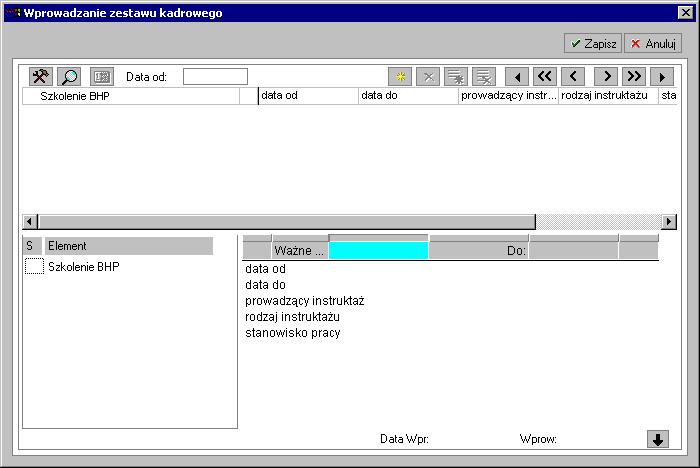Click the prowadzący instr... column header
Screen dimensions: 700x468
(x=508, y=96)
